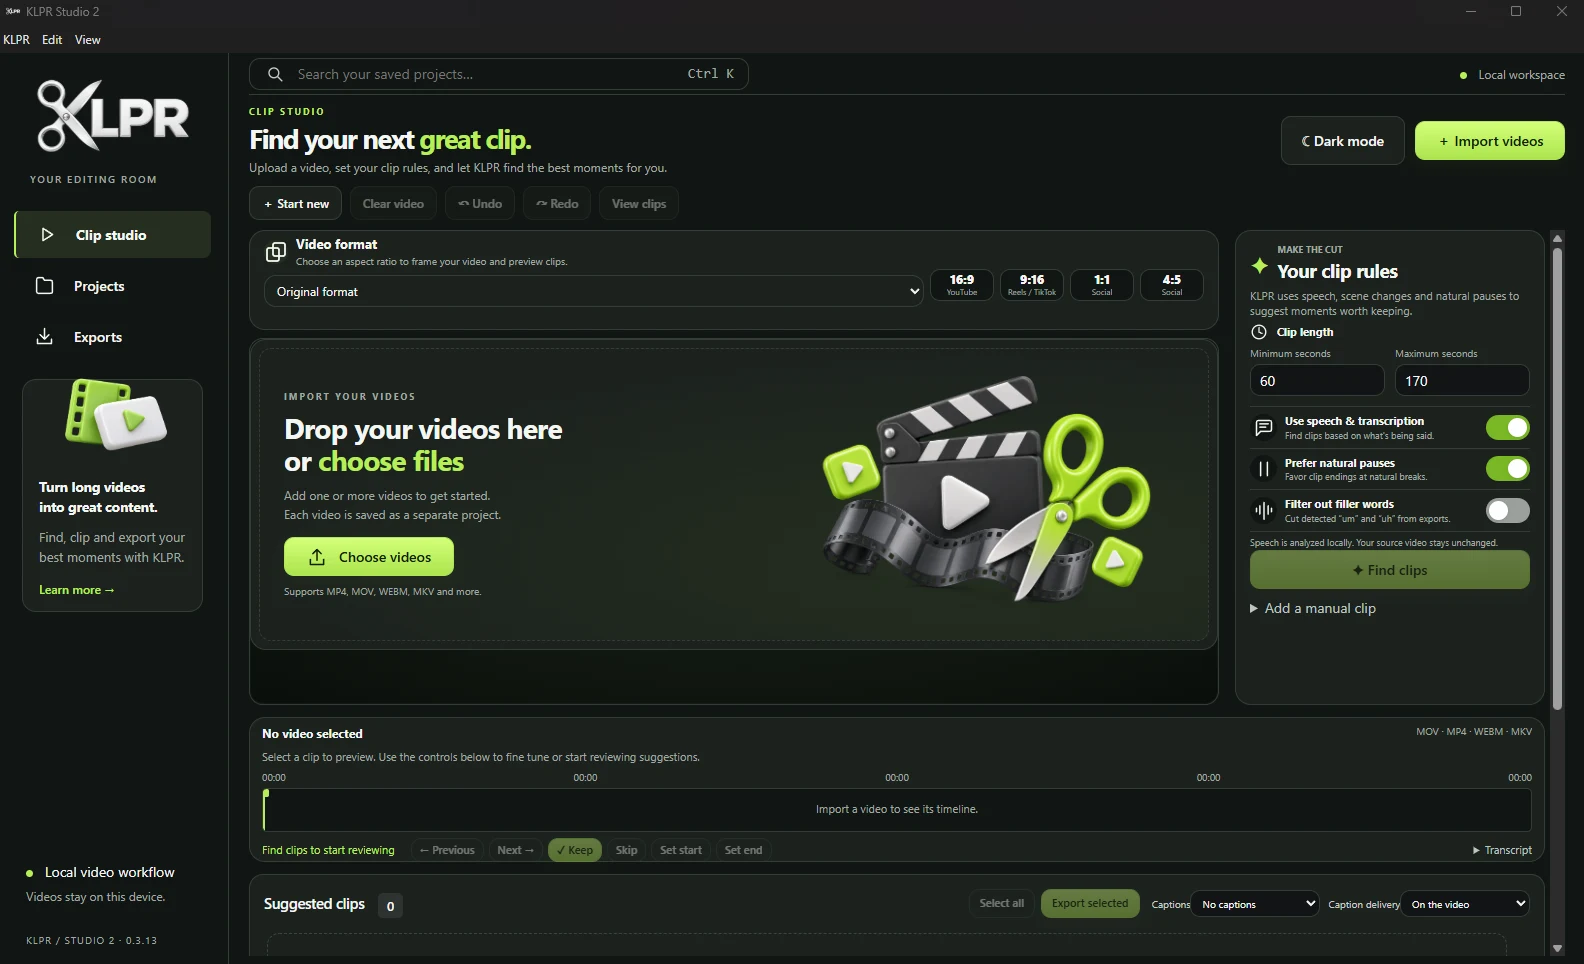Open the KLPR menu
Screen dimensions: 1584x964
17,40
